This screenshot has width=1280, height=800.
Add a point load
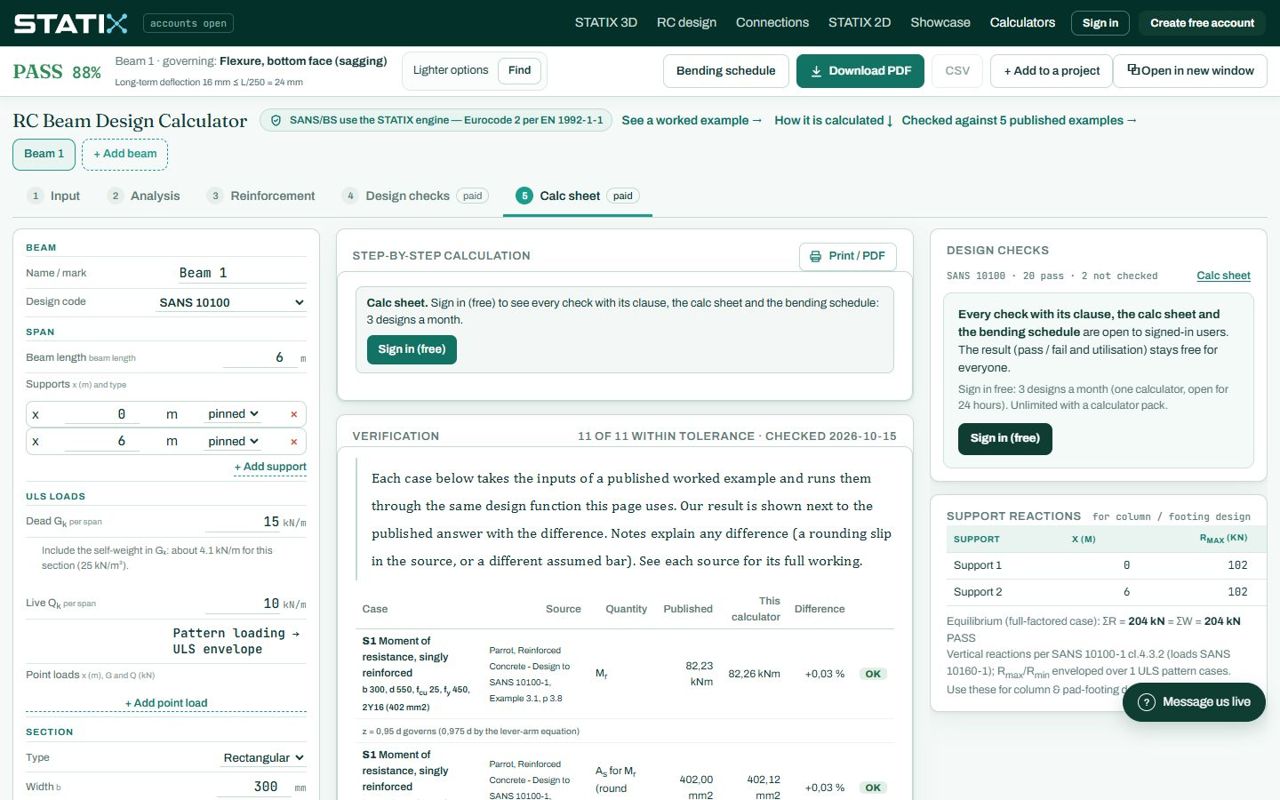pyautogui.click(x=166, y=703)
